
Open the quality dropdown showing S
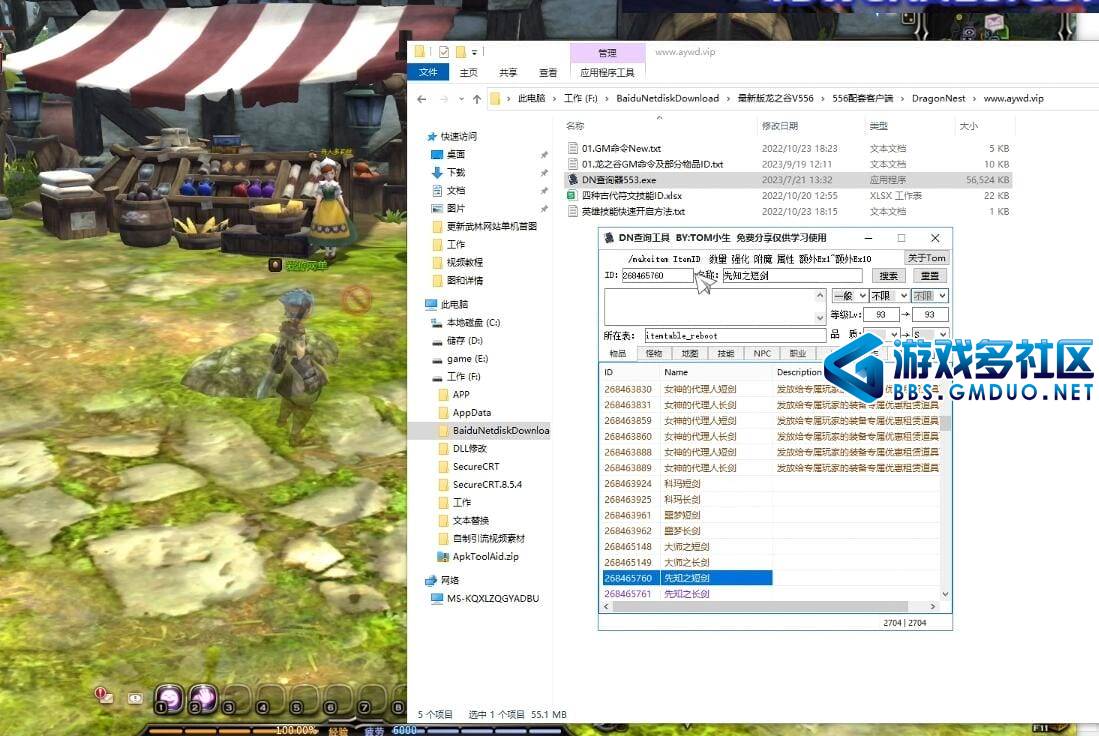click(x=929, y=334)
